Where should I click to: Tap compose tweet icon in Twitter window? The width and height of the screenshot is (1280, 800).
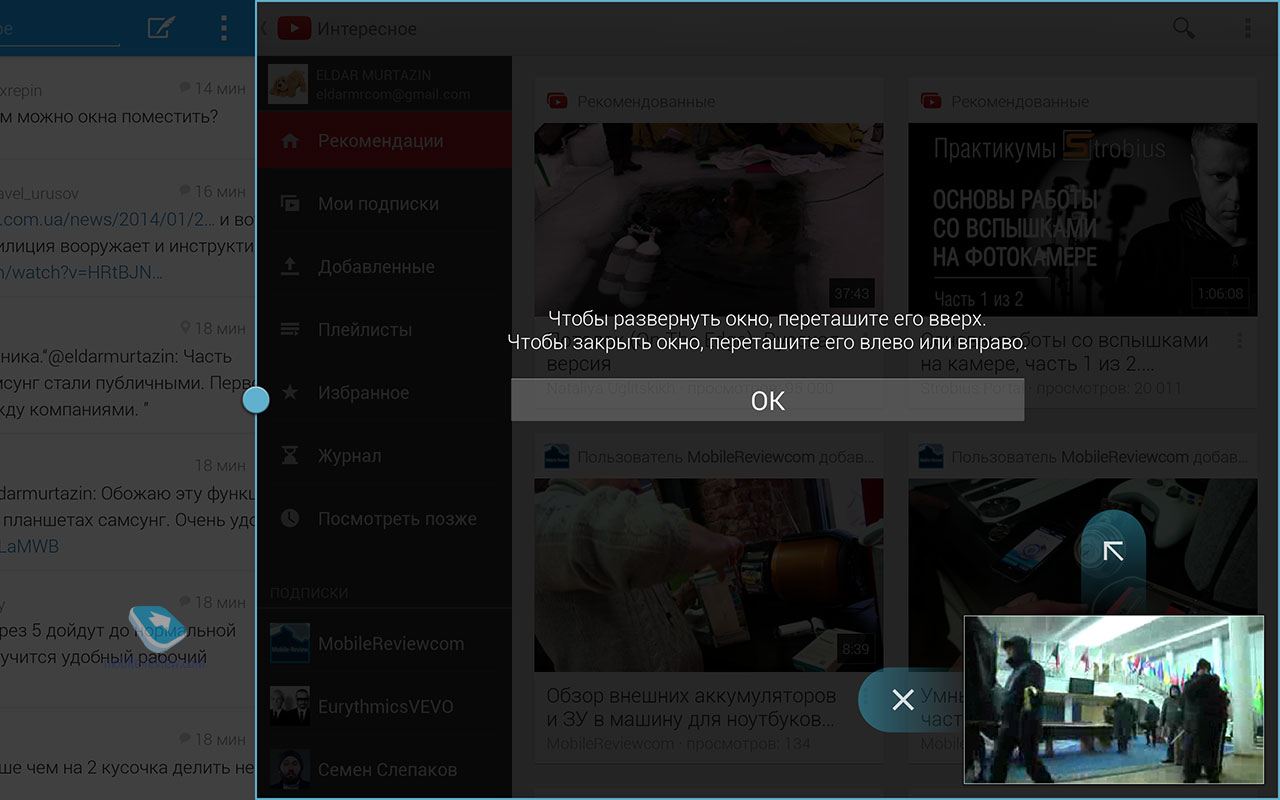coord(161,28)
